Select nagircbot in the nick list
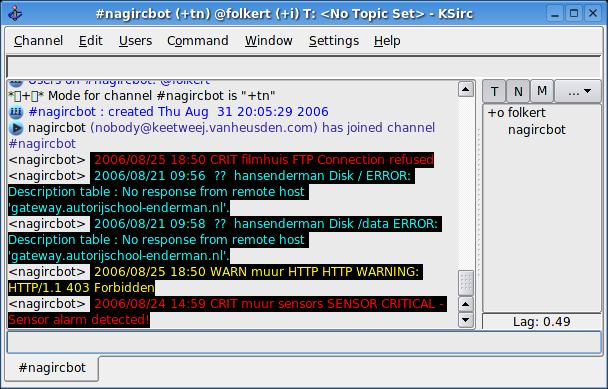Viewport: 608px width, 389px height. point(537,130)
